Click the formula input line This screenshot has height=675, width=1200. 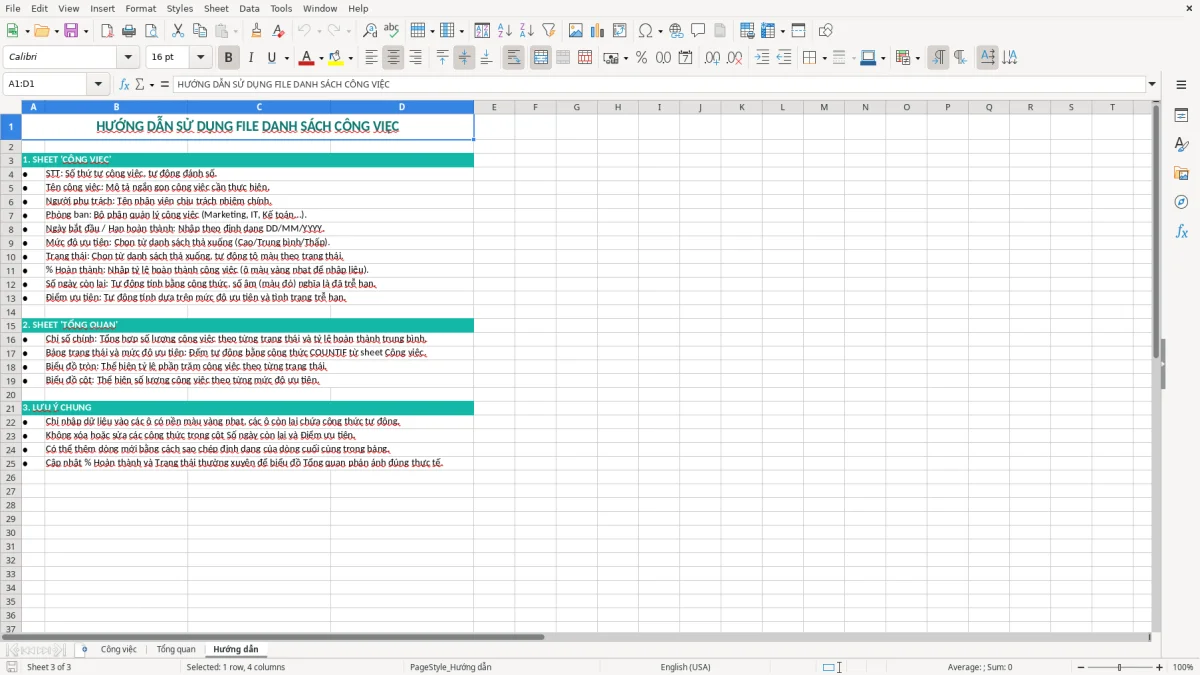click(658, 84)
